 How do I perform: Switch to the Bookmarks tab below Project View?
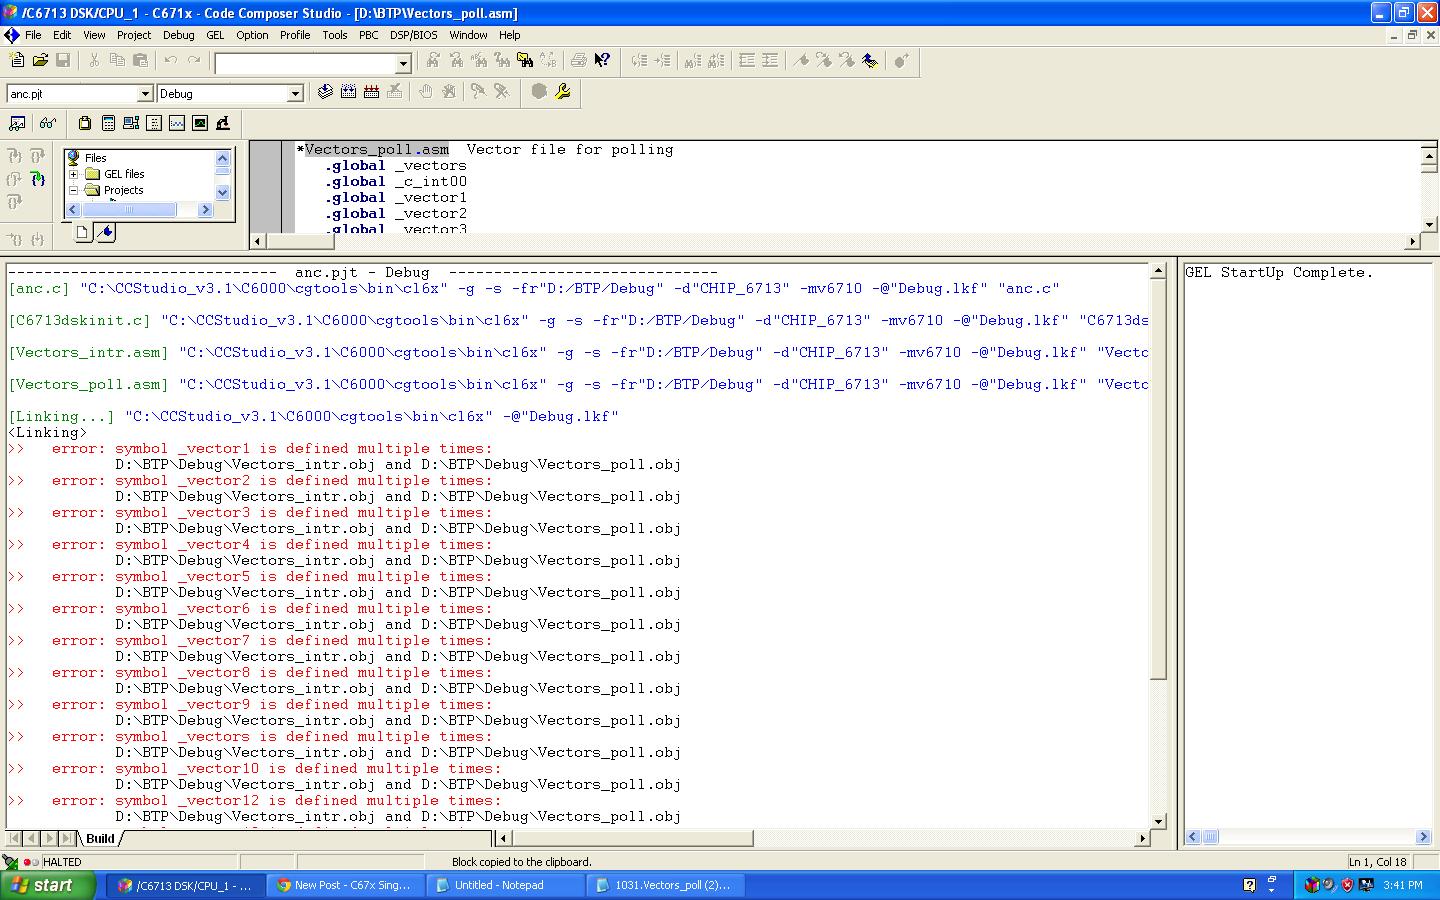tap(106, 232)
